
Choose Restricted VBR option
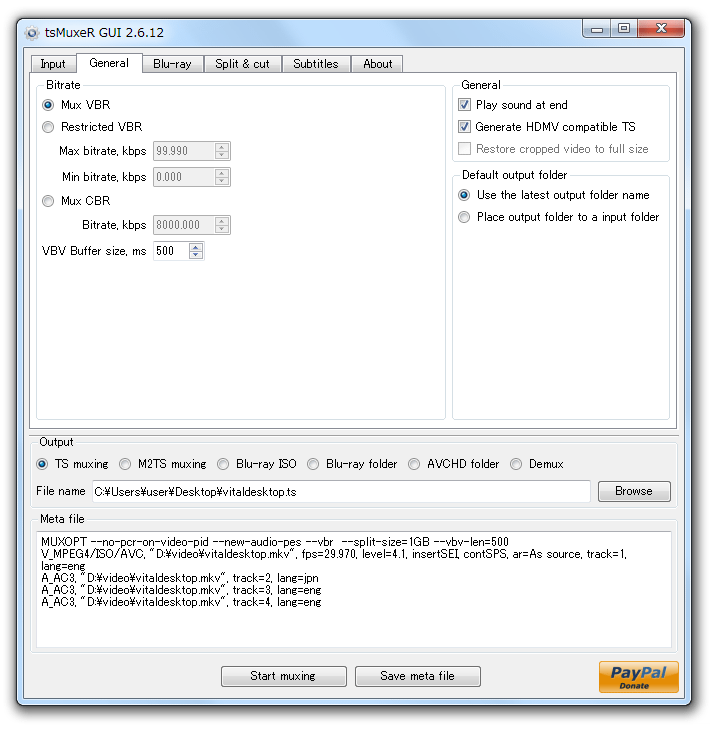coord(48,127)
